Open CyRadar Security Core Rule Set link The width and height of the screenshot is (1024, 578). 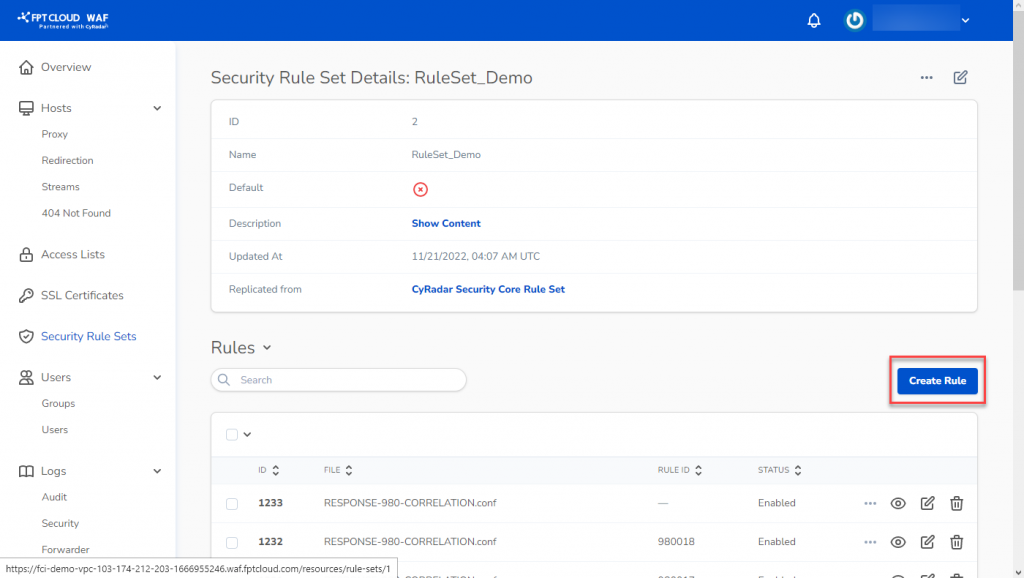click(x=488, y=289)
